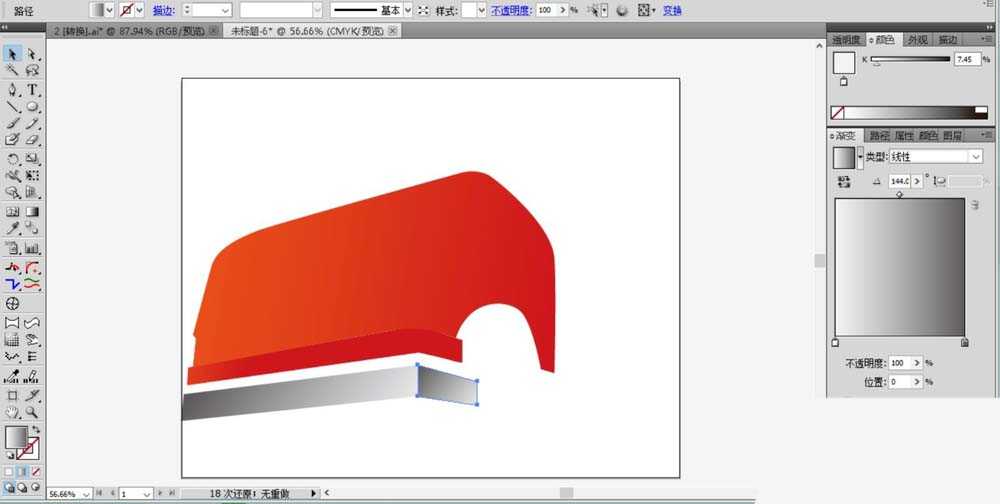Click the fill/stroke swatch at toolbox bottom
This screenshot has width=1000, height=504.
coord(16,437)
